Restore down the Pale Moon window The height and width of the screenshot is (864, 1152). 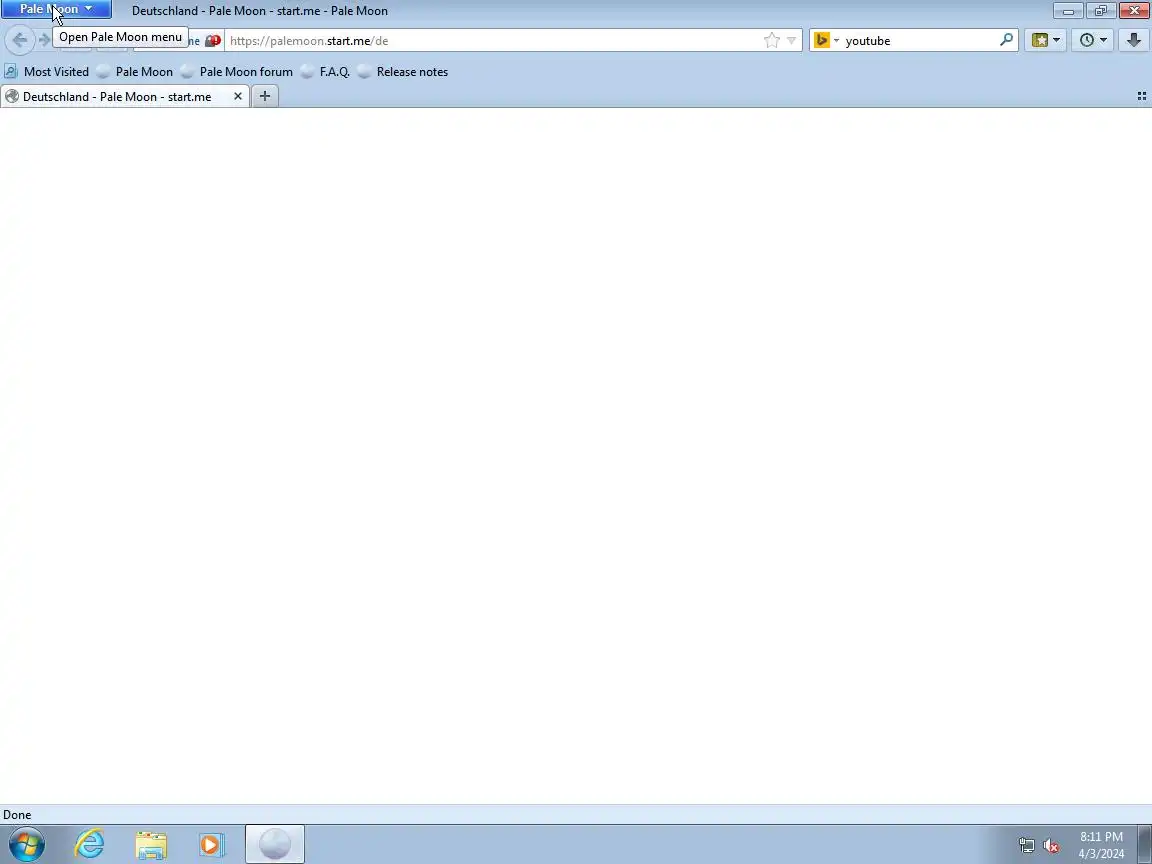[x=1101, y=10]
